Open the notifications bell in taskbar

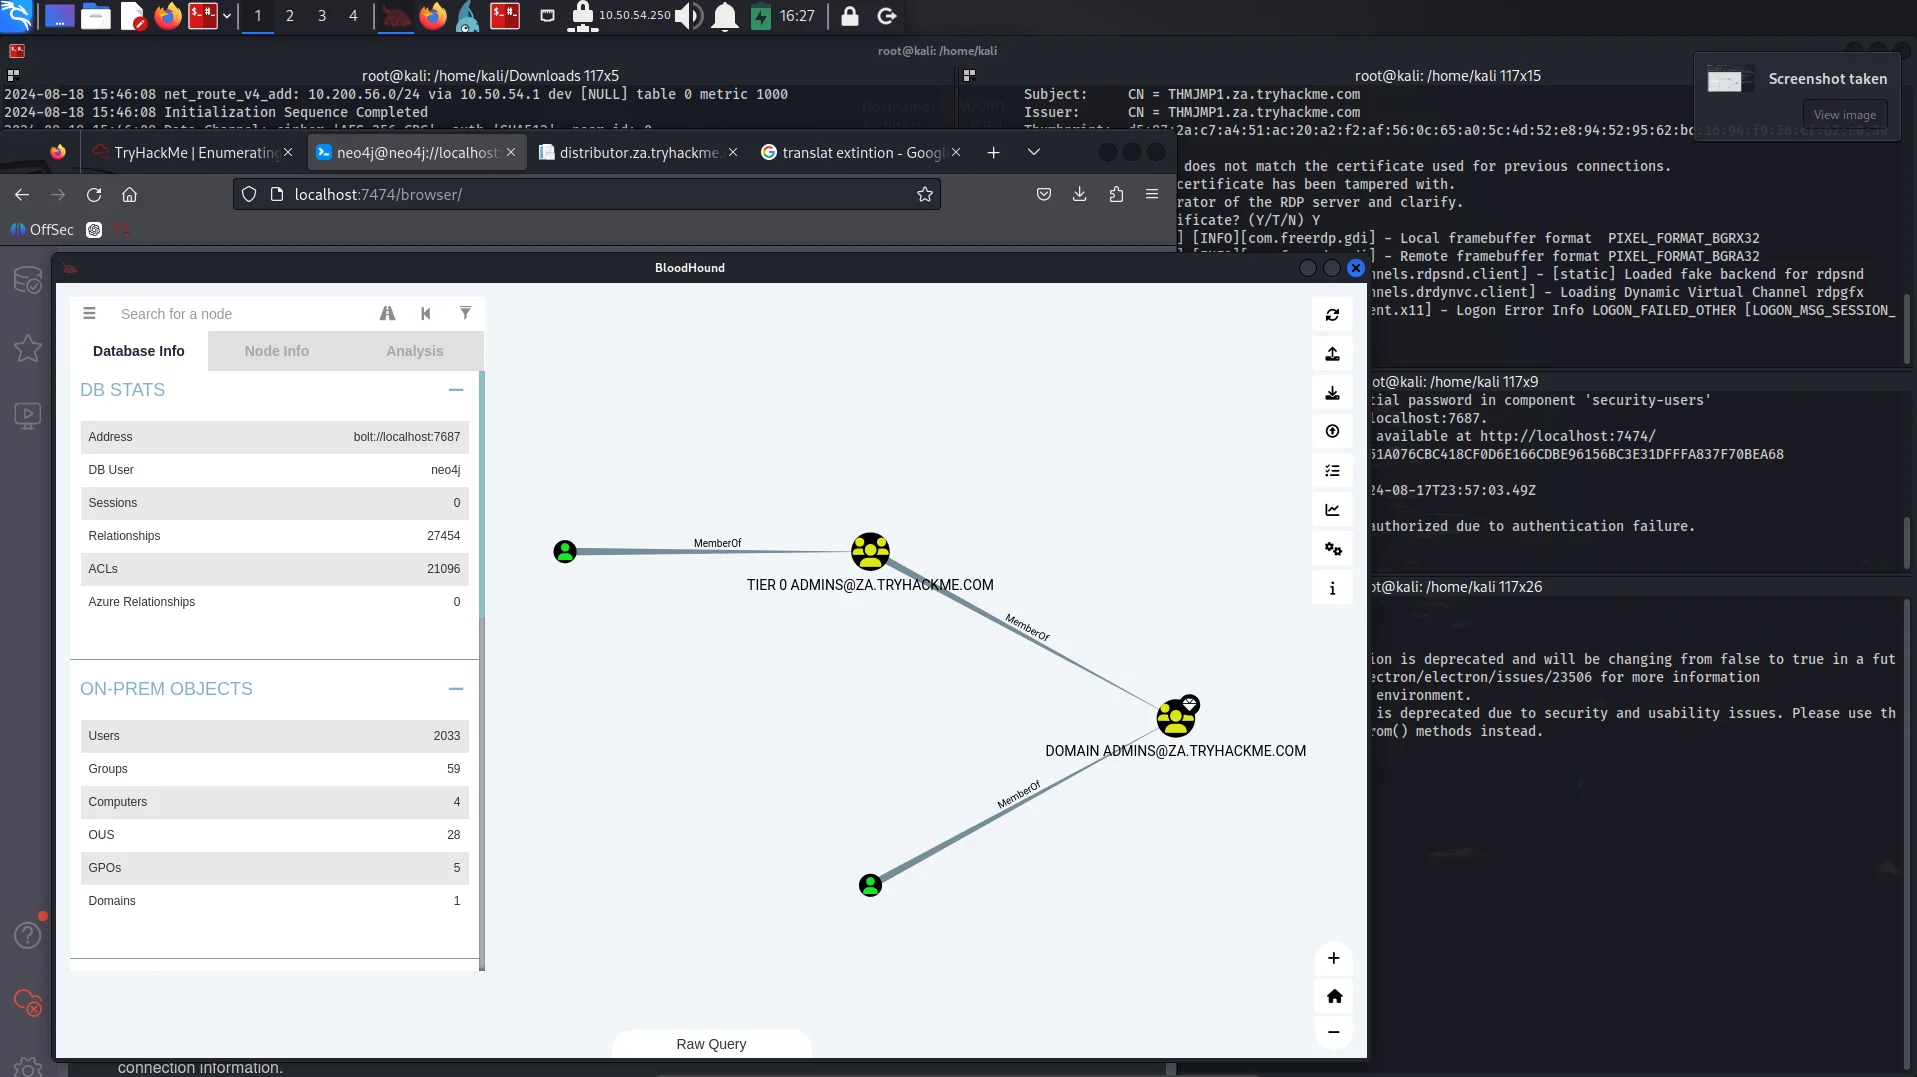(725, 16)
